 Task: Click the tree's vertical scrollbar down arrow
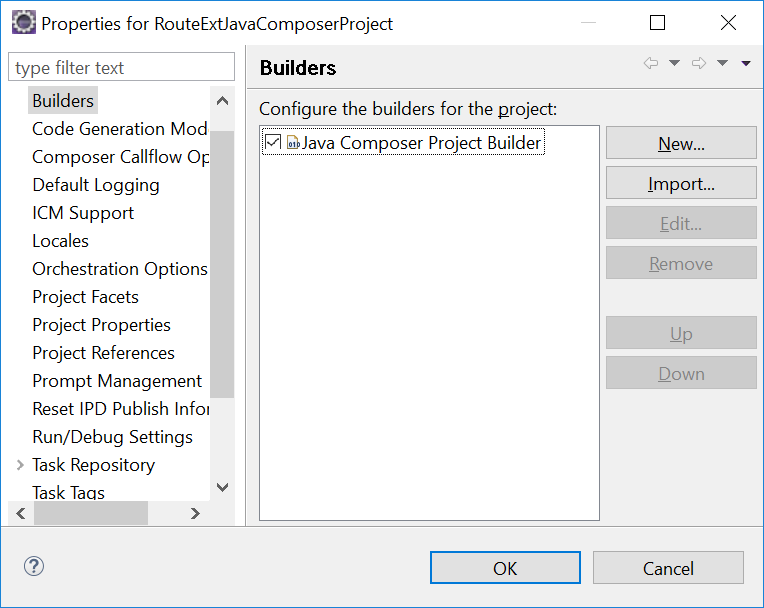222,487
